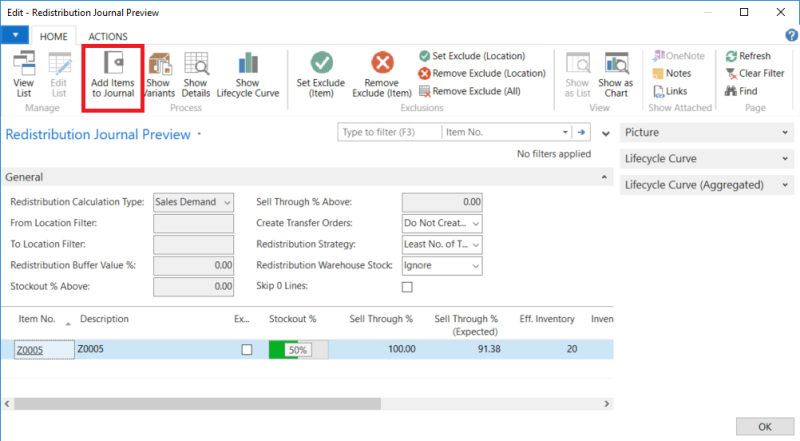Screen dimensions: 800x441
Task: Click the Stockout % 50% progress bar
Action: pyautogui.click(x=297, y=350)
